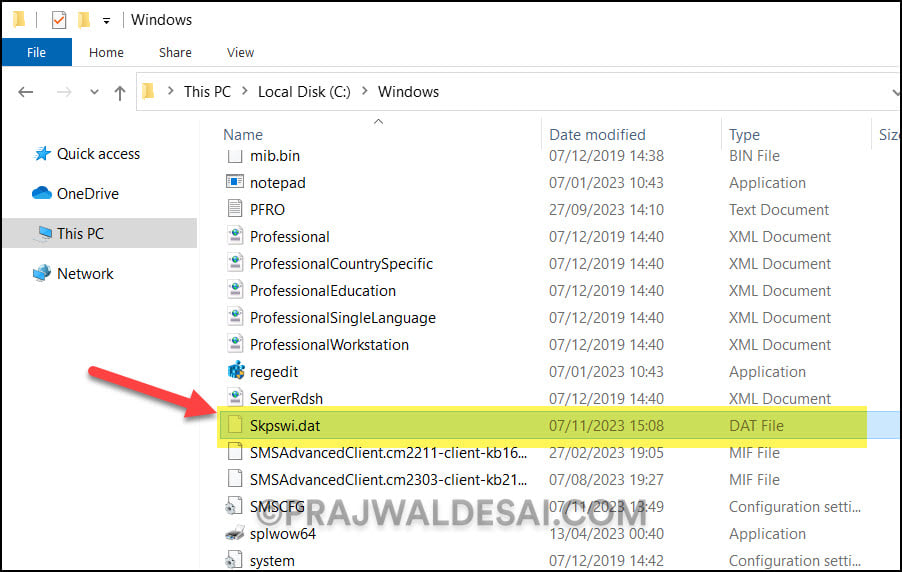Click the Forward navigation arrow
This screenshot has height=572, width=902.
[x=64, y=92]
